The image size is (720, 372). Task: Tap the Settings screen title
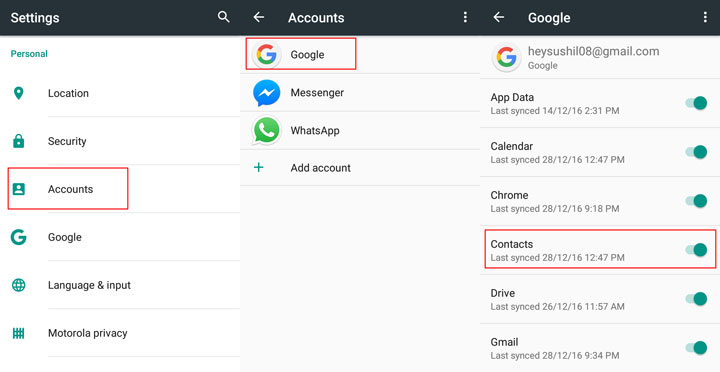(35, 18)
